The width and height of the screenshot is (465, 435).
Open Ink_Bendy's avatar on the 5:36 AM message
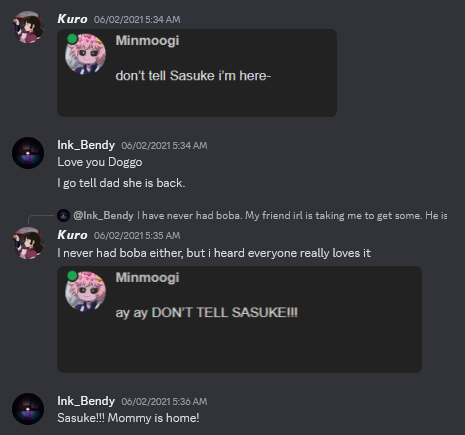pyautogui.click(x=28, y=409)
